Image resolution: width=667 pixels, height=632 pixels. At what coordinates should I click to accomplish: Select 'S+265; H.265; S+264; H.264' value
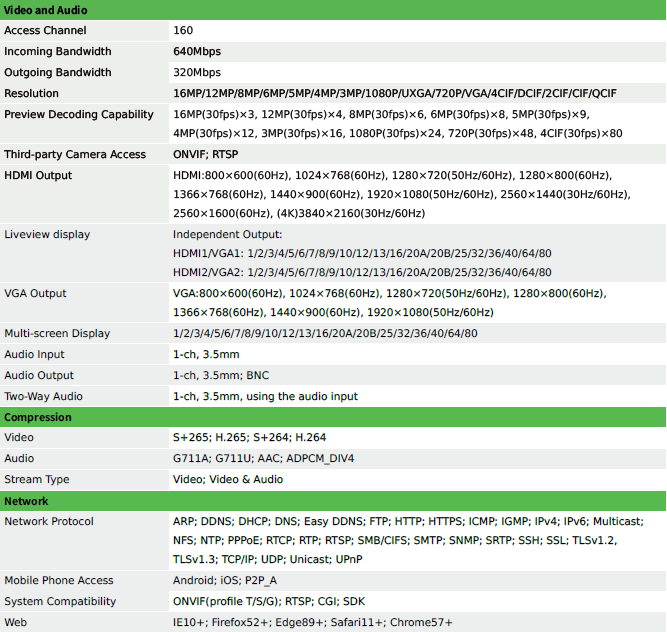tap(249, 437)
